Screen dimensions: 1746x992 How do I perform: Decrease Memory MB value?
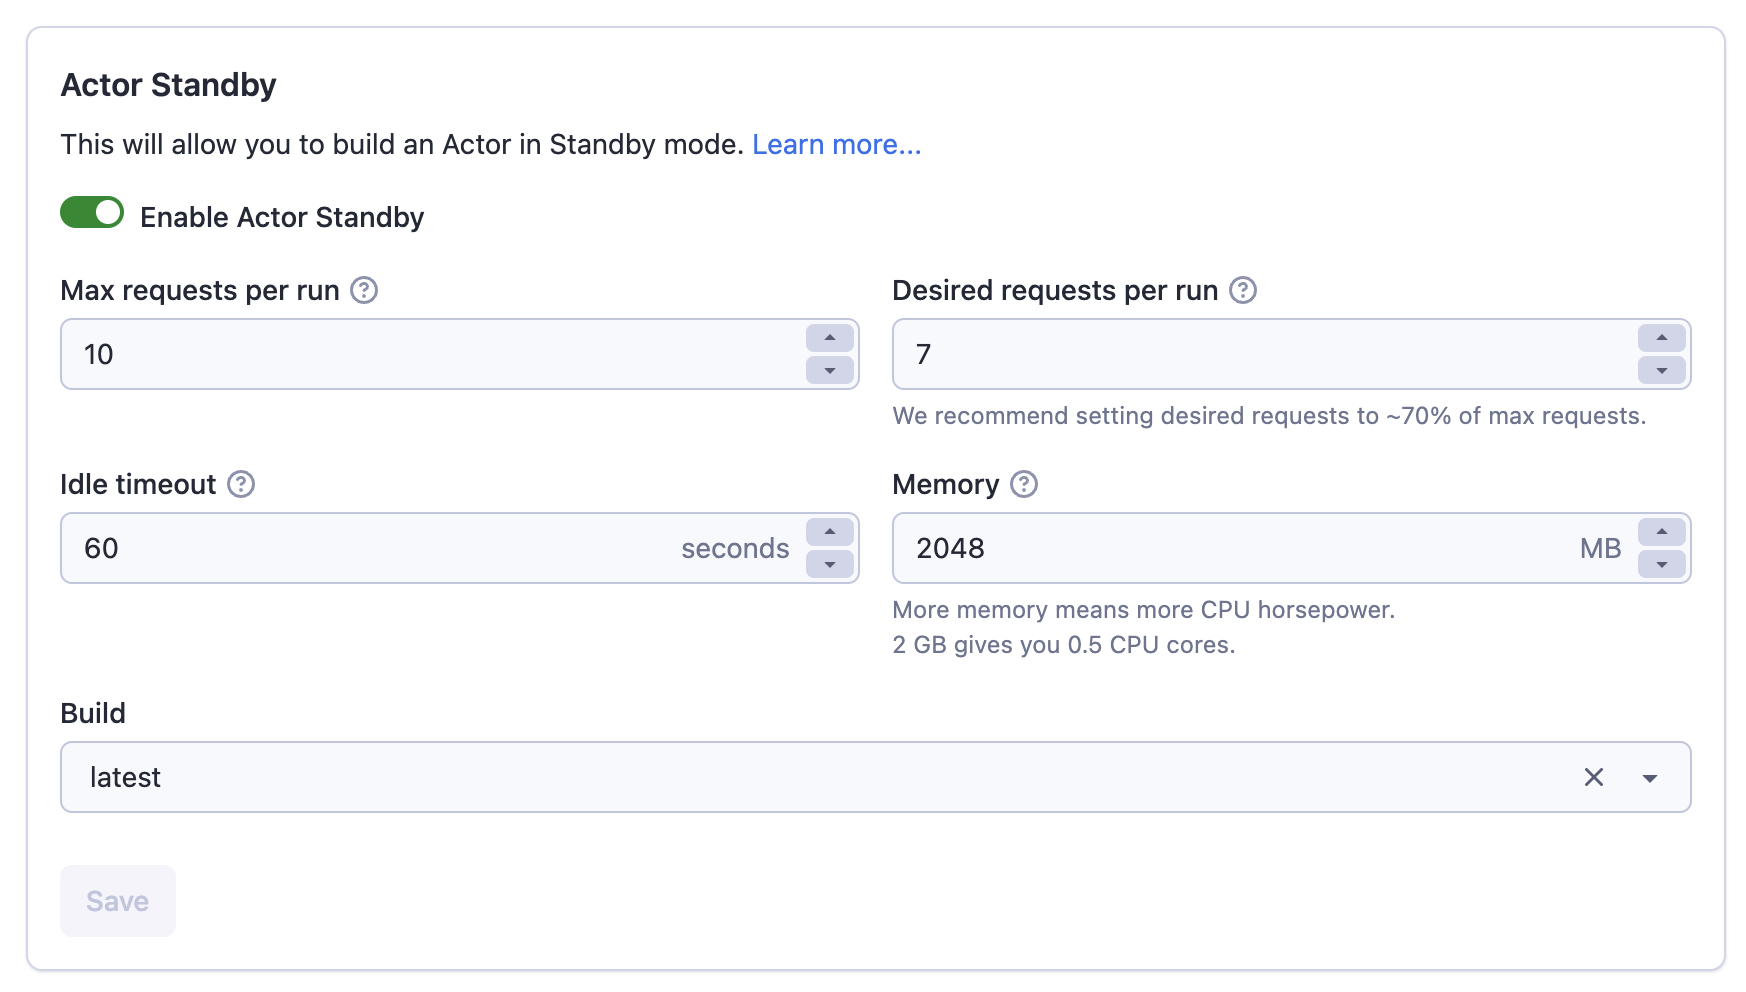point(1662,564)
